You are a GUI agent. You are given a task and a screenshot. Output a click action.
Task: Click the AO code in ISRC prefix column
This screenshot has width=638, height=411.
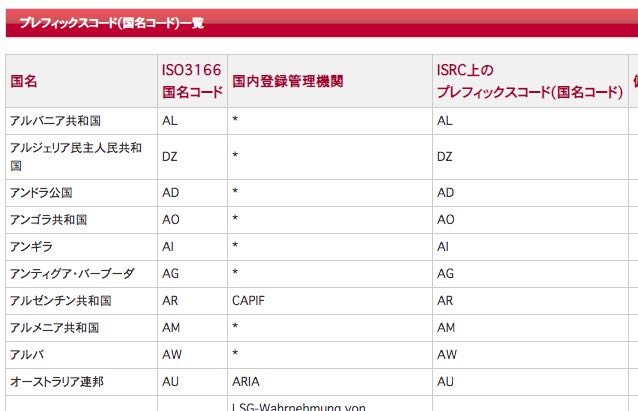446,220
